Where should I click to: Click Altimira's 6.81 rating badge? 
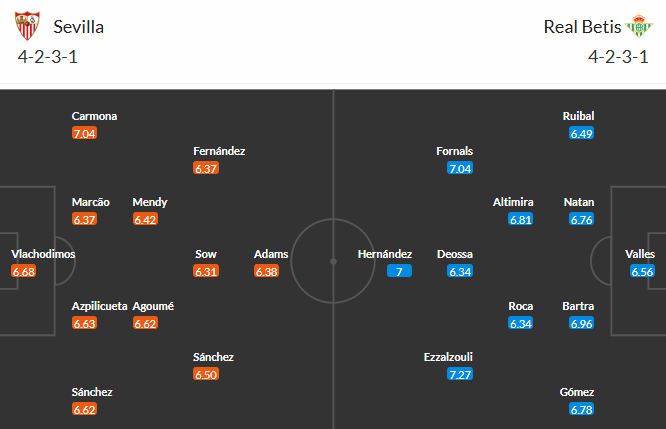tap(521, 219)
